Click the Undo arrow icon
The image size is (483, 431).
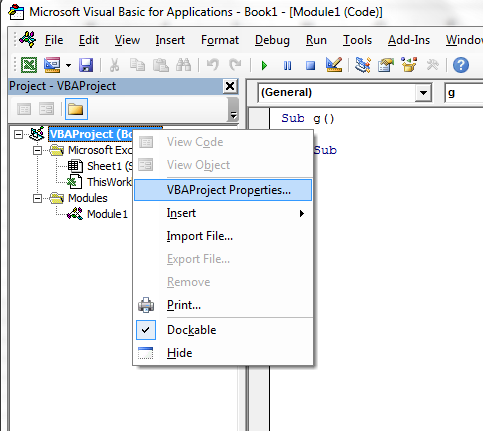click(x=212, y=65)
